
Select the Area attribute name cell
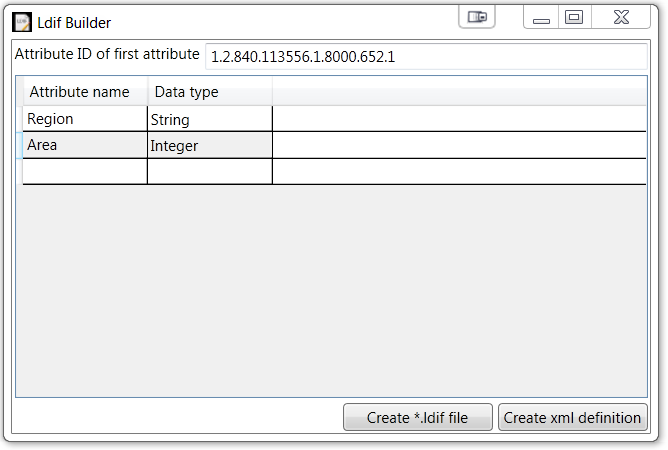point(84,145)
